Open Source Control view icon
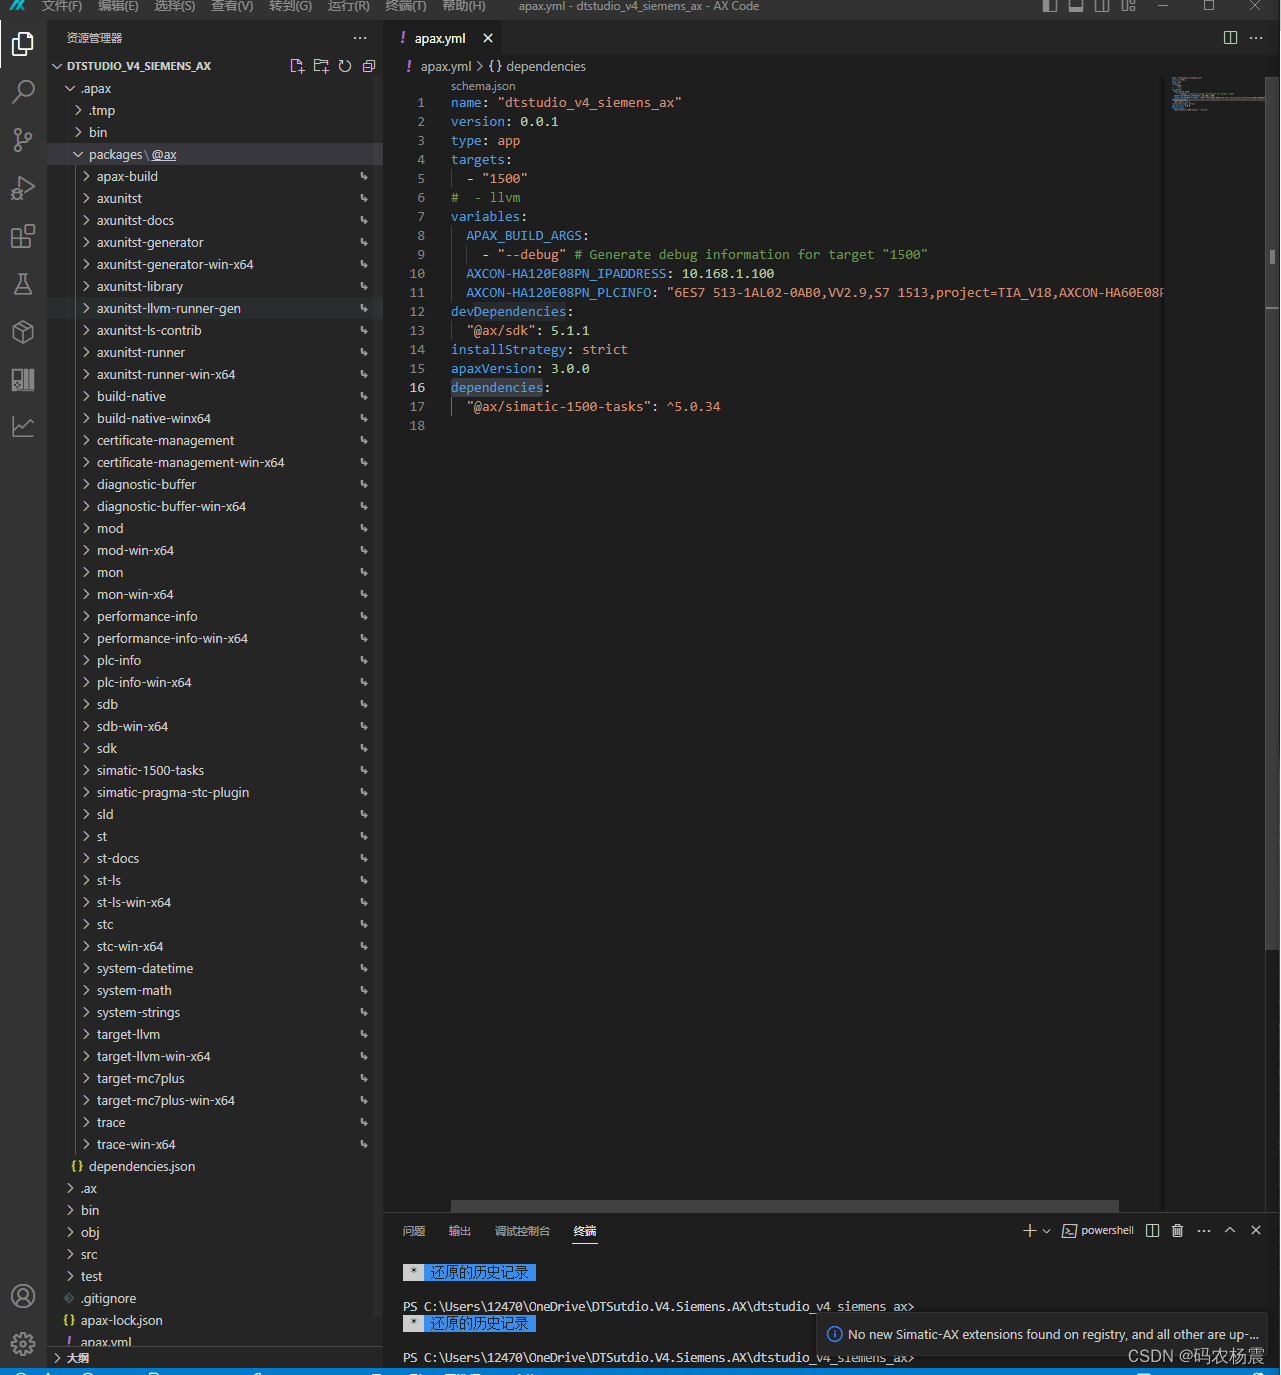This screenshot has height=1375, width=1281. (x=23, y=140)
